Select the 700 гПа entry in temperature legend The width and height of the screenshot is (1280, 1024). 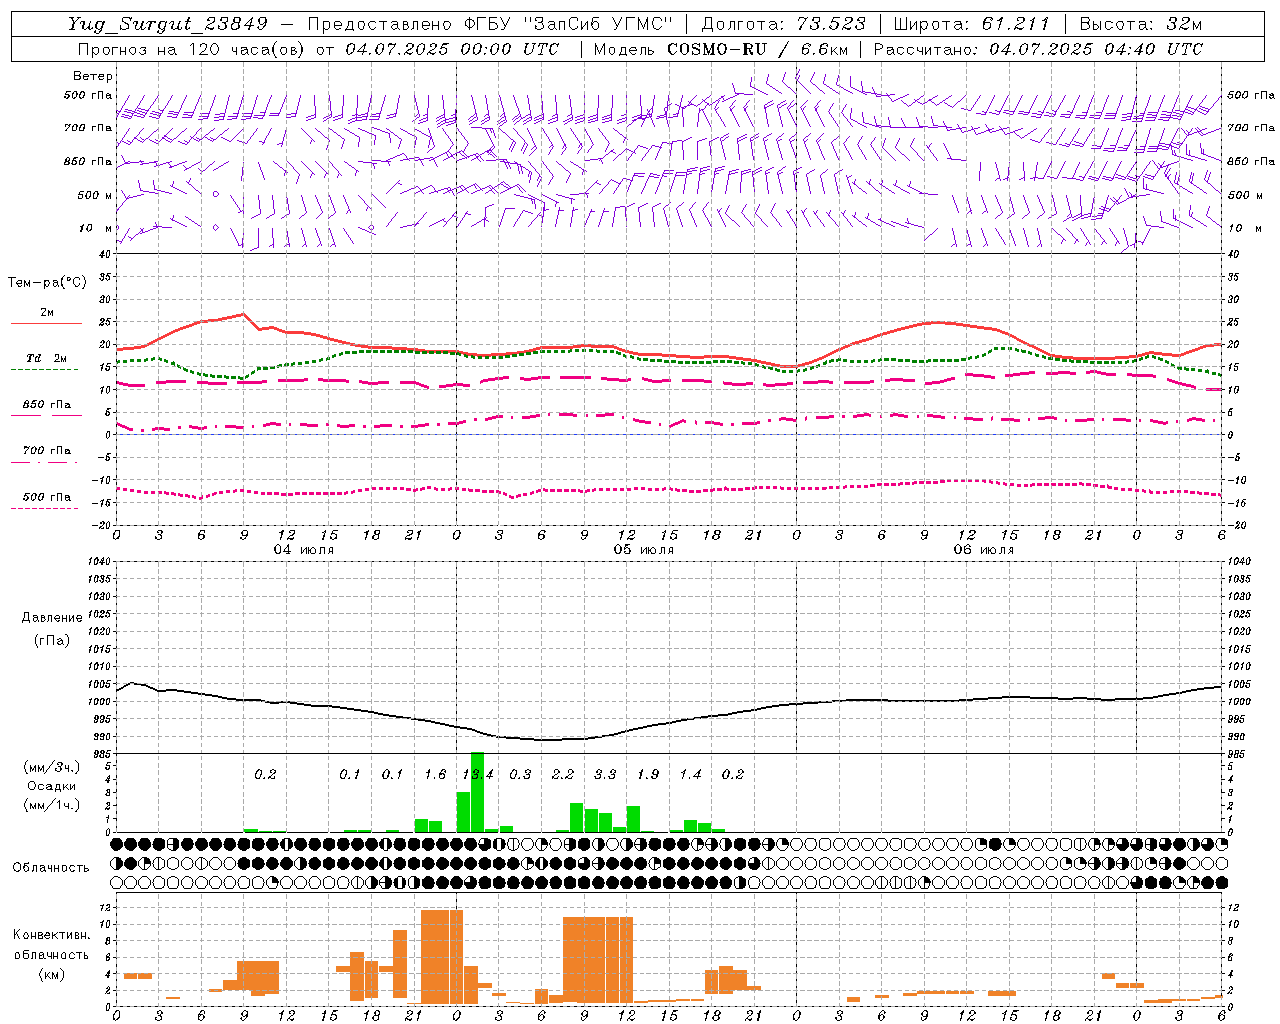[47, 451]
